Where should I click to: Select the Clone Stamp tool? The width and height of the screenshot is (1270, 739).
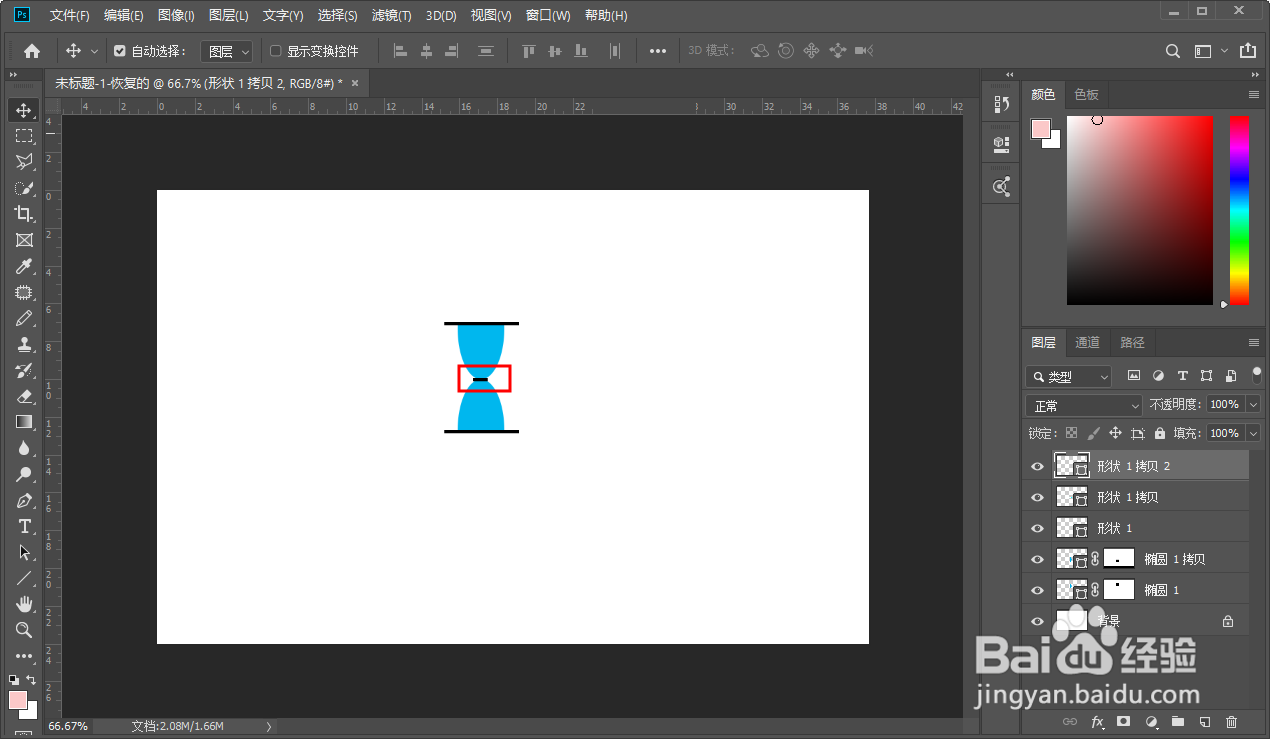(24, 344)
